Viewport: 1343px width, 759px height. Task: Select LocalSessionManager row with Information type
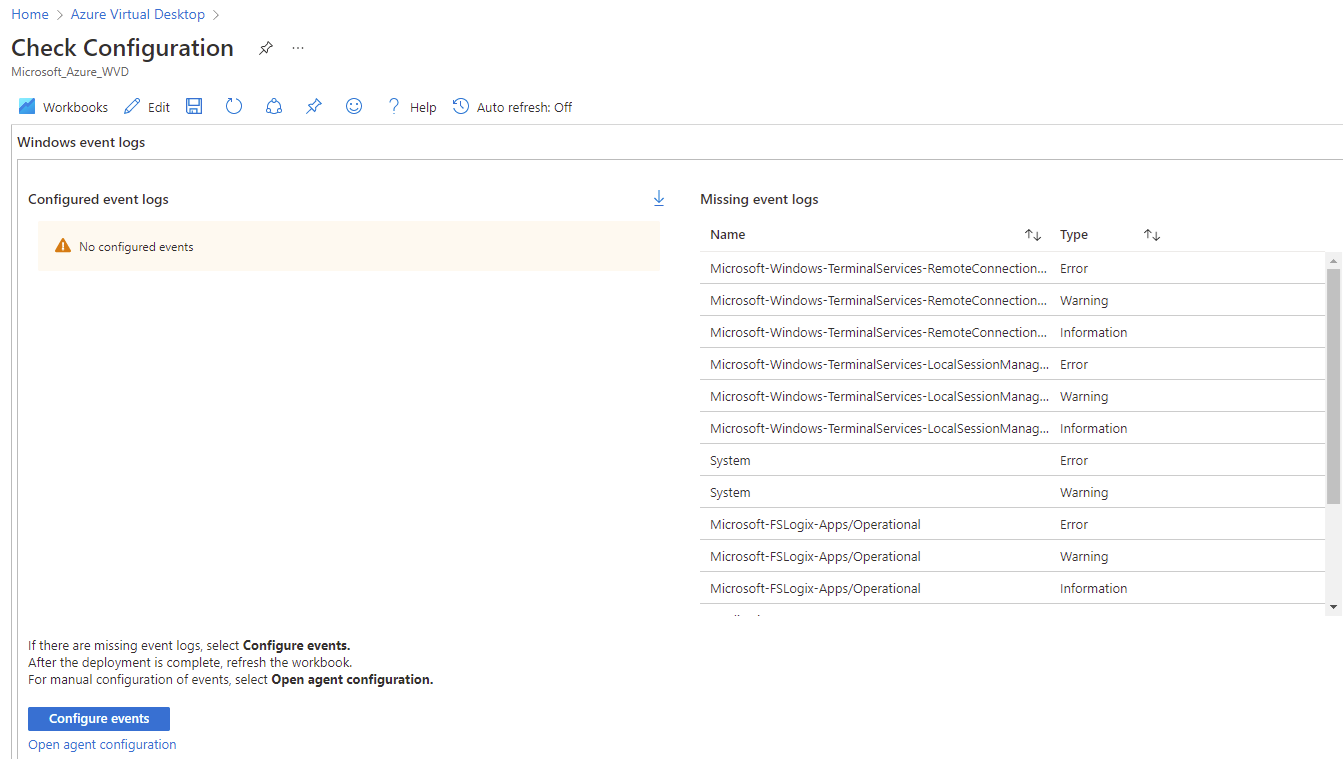click(x=1013, y=428)
